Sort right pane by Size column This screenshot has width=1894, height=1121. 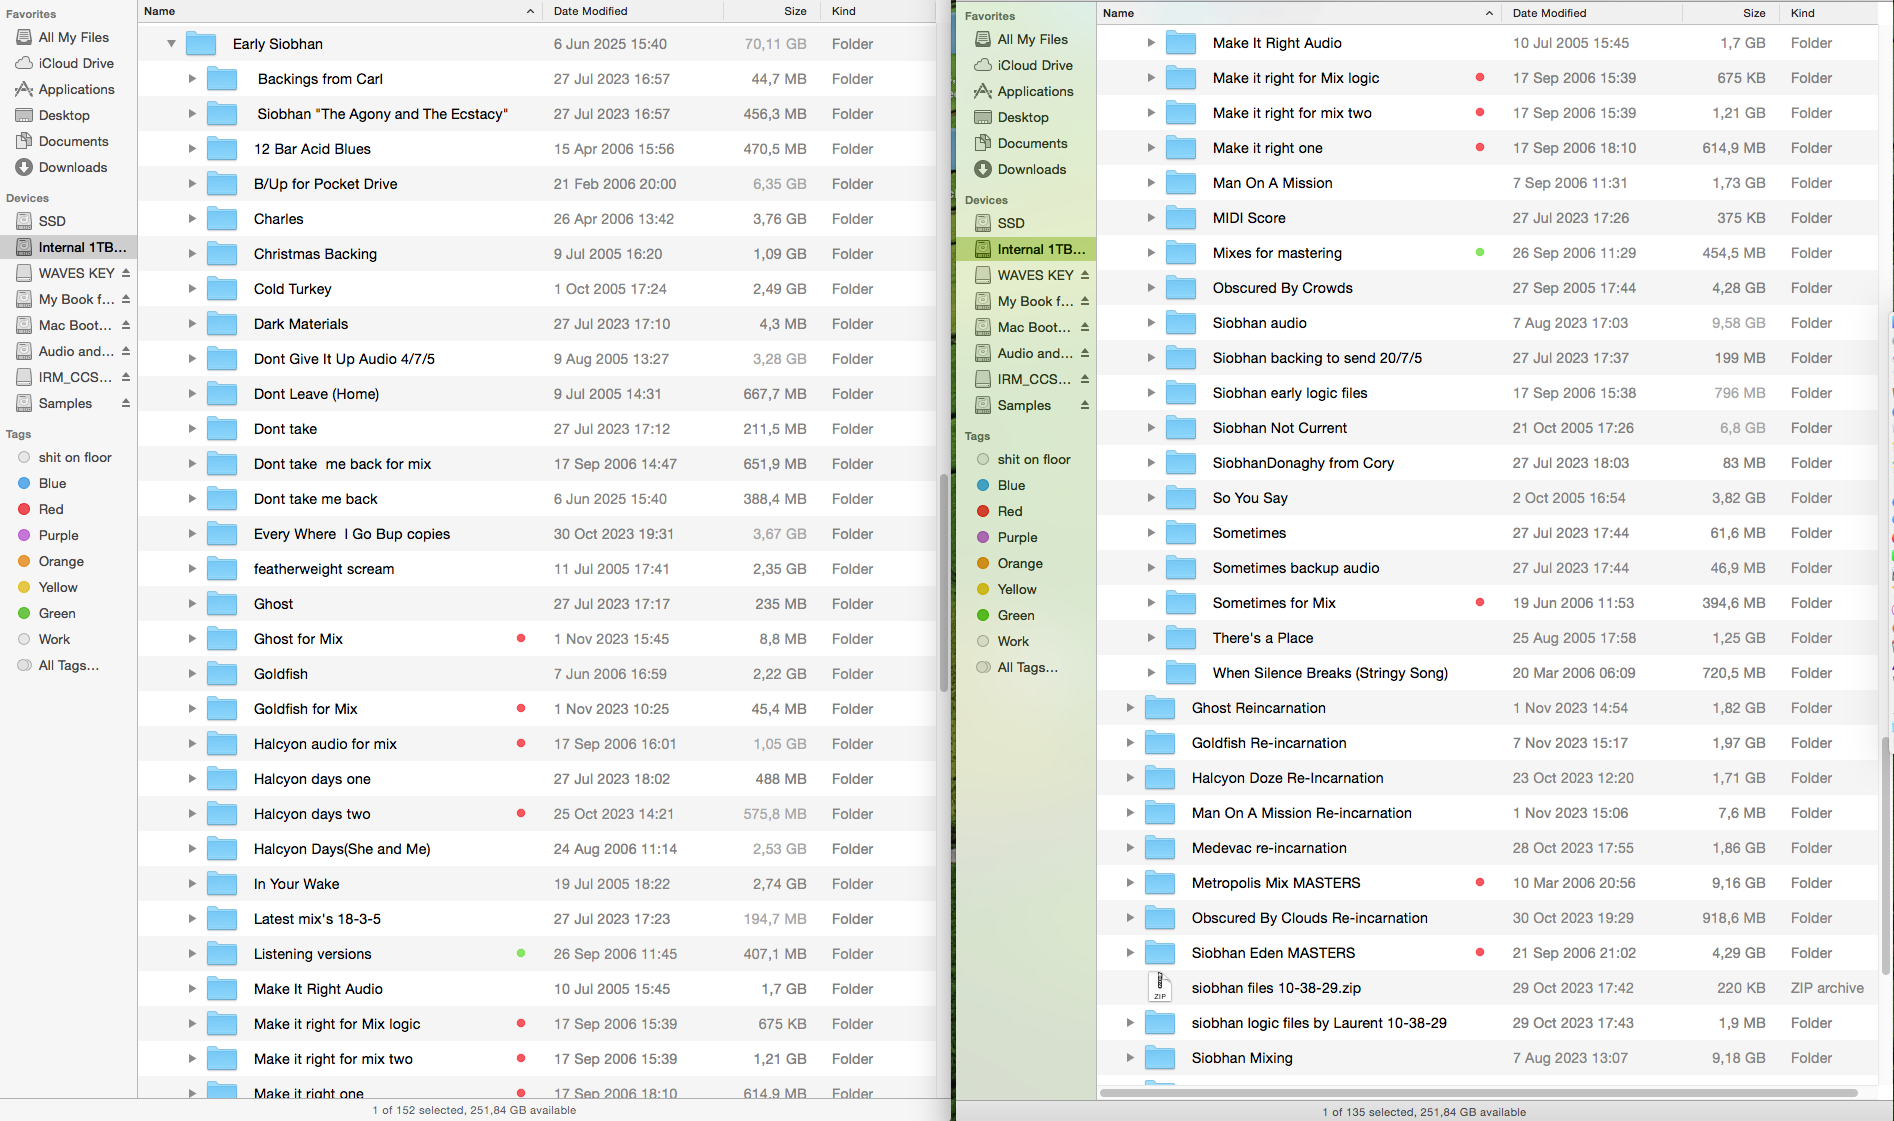click(x=1754, y=13)
